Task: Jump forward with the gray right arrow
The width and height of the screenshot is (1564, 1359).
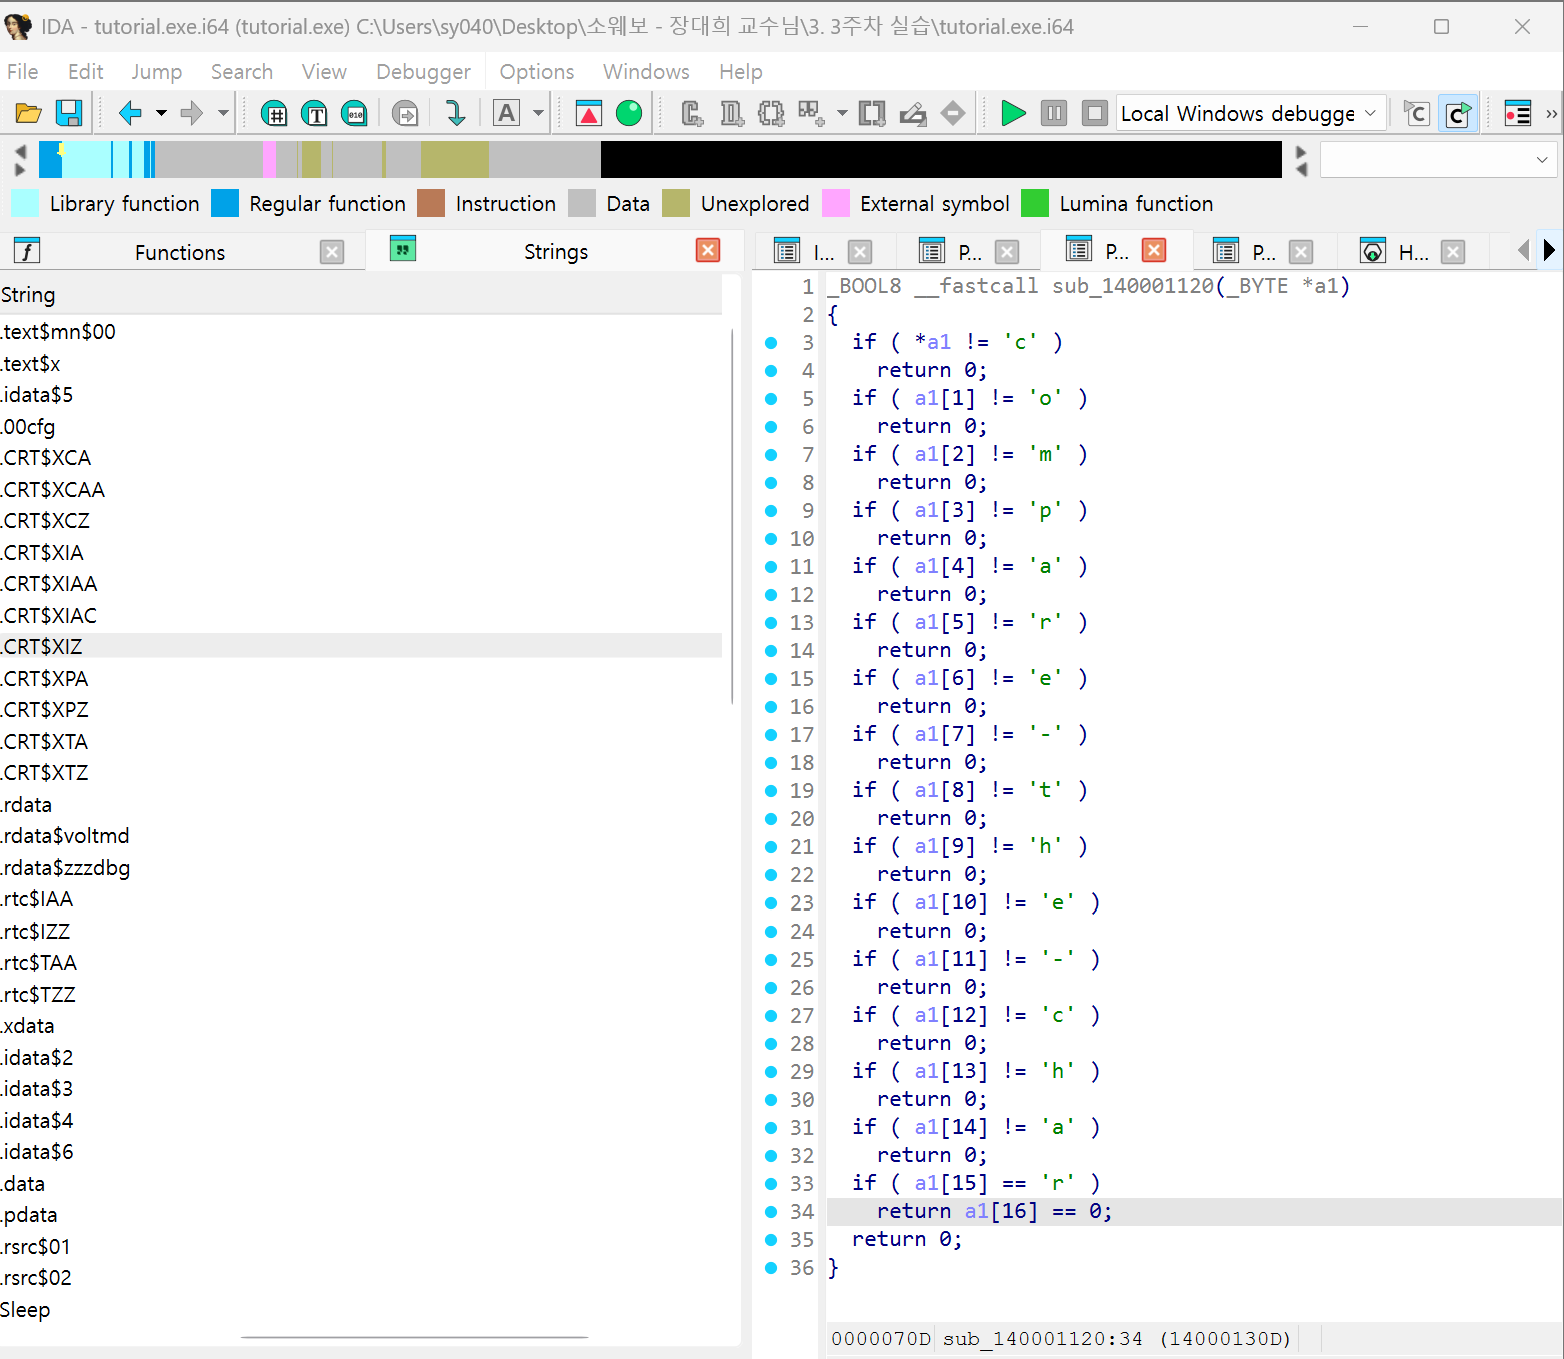Action: pyautogui.click(x=191, y=113)
